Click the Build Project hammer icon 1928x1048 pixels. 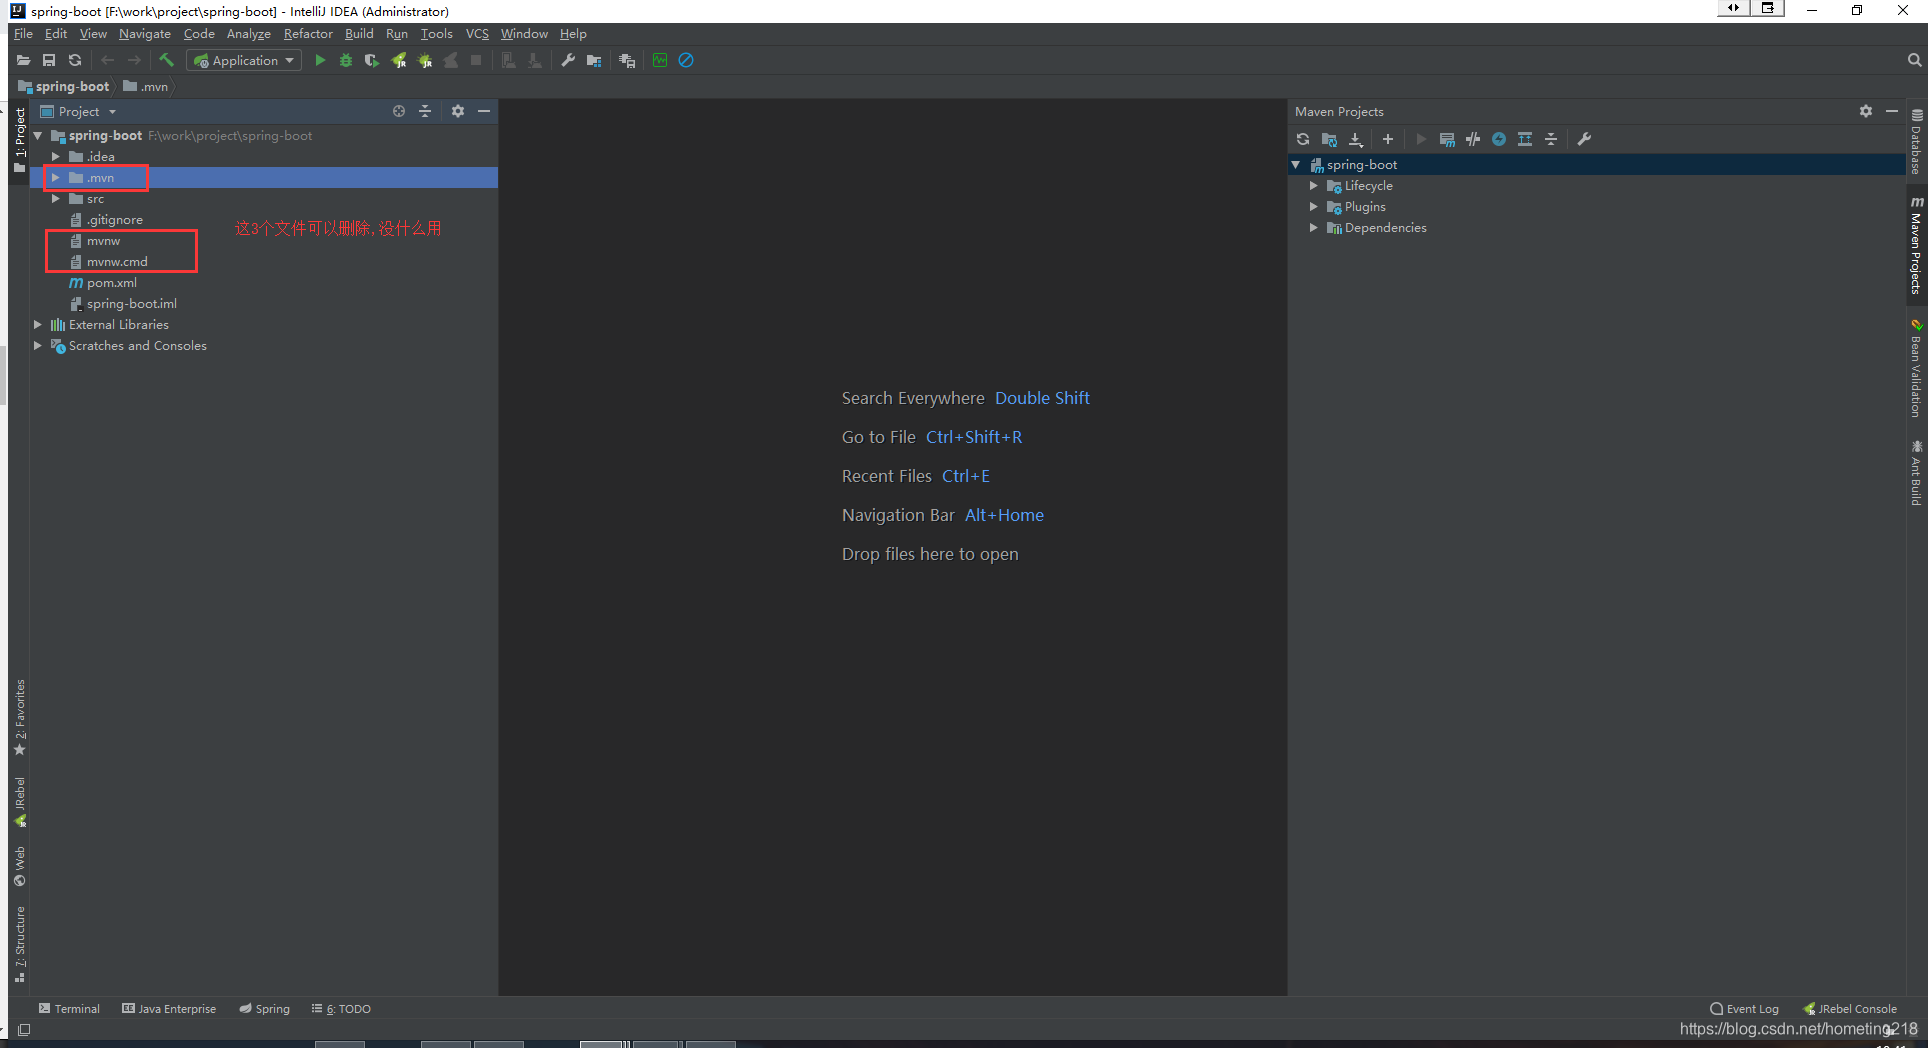point(166,61)
